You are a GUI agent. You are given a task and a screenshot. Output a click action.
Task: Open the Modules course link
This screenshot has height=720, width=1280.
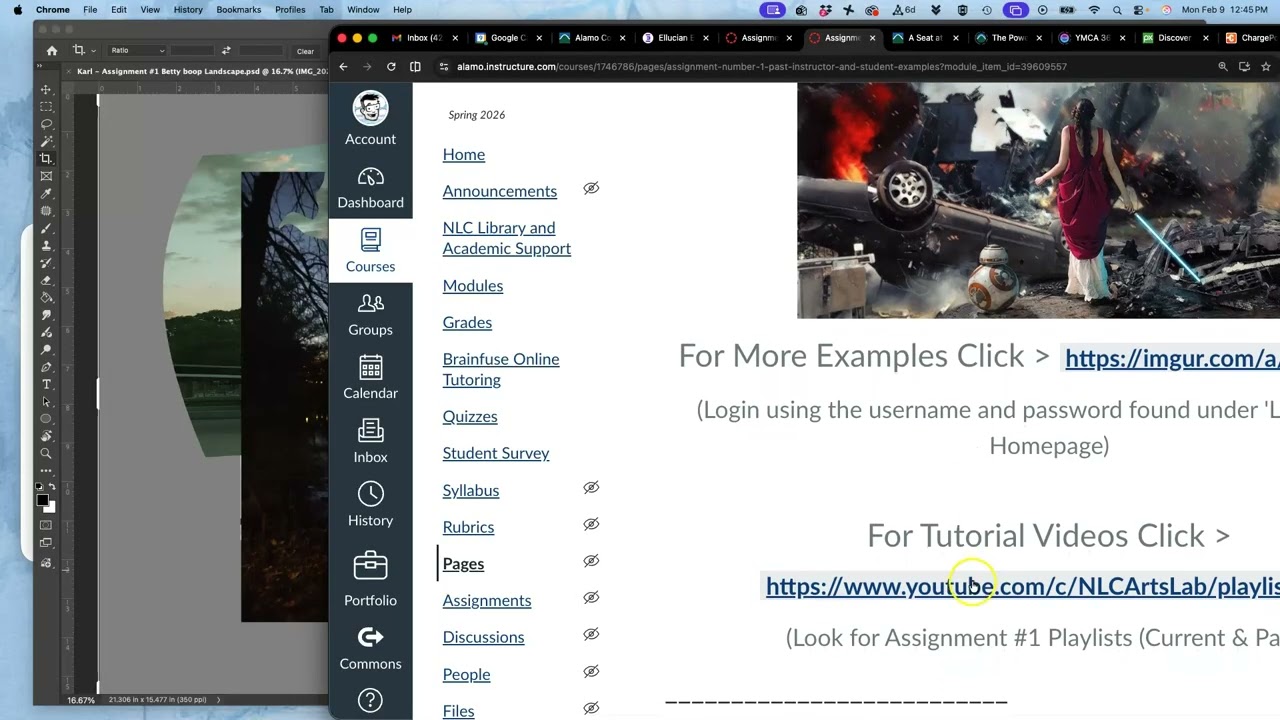click(473, 286)
